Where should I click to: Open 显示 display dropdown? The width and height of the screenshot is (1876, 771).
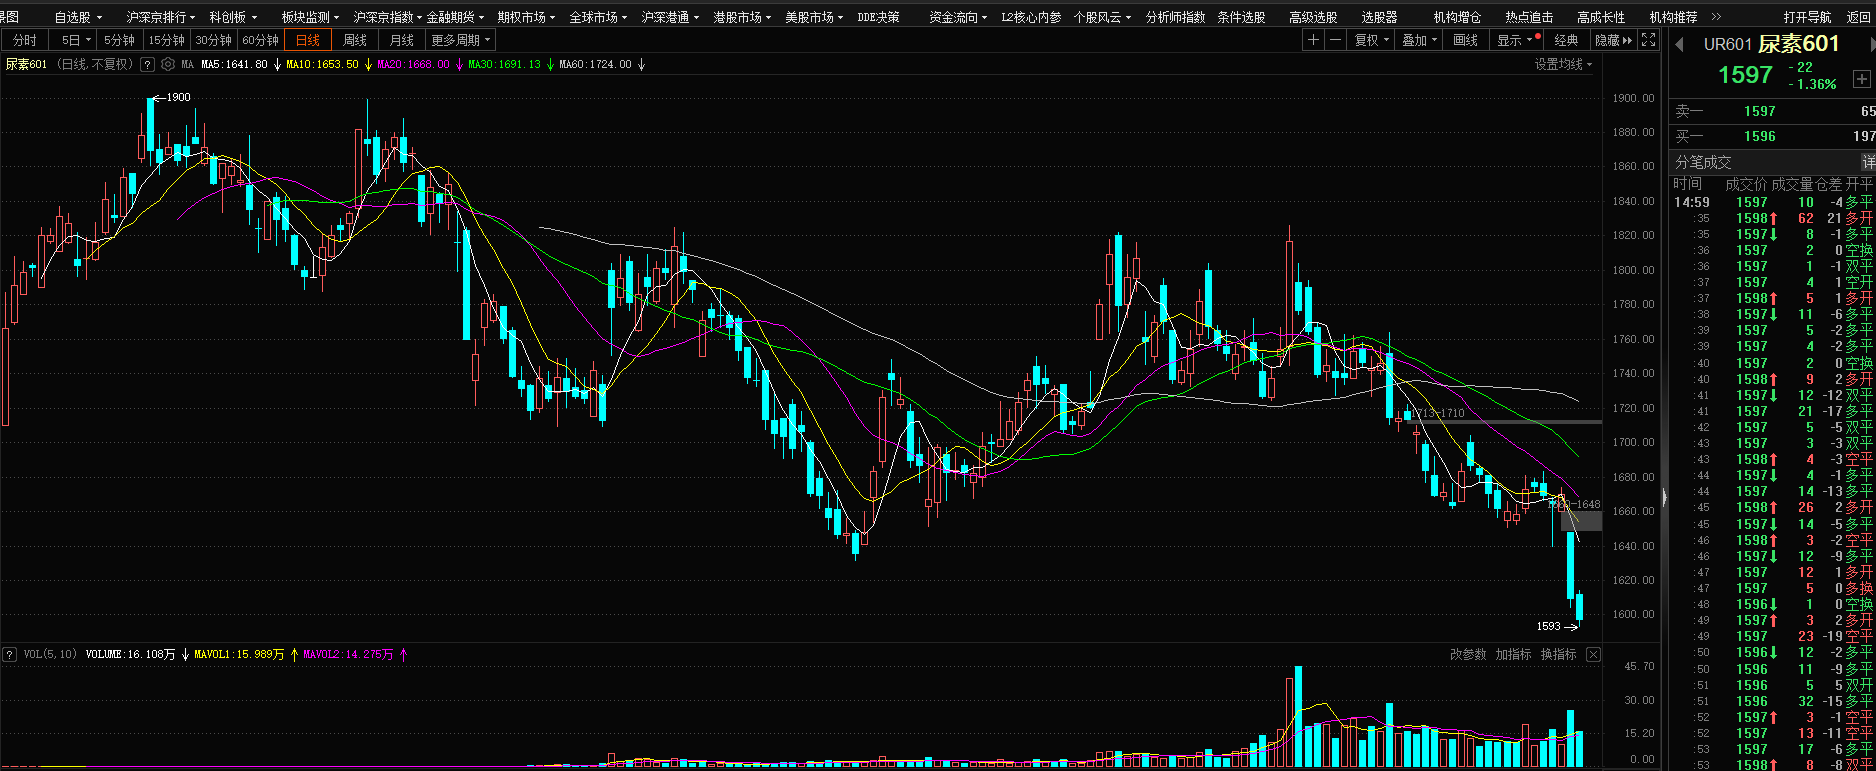point(1515,40)
